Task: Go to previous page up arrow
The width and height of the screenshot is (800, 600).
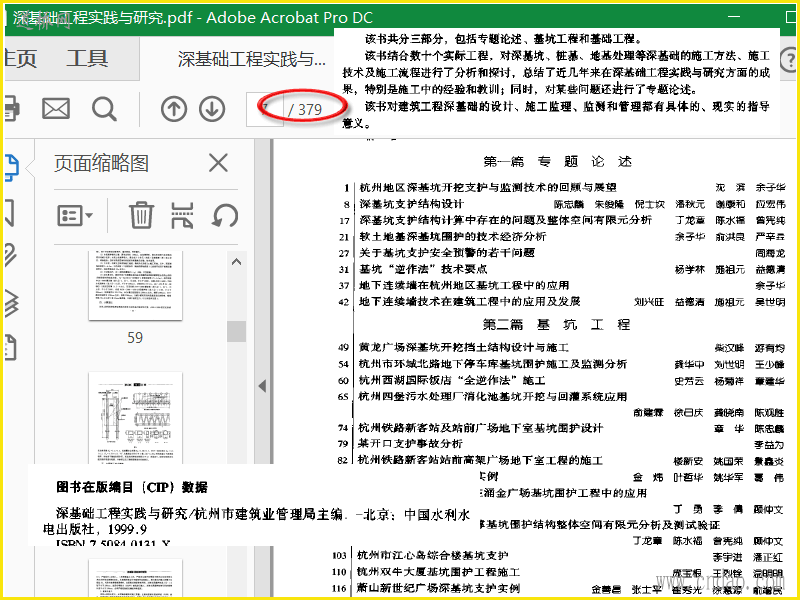Action: pos(173,109)
